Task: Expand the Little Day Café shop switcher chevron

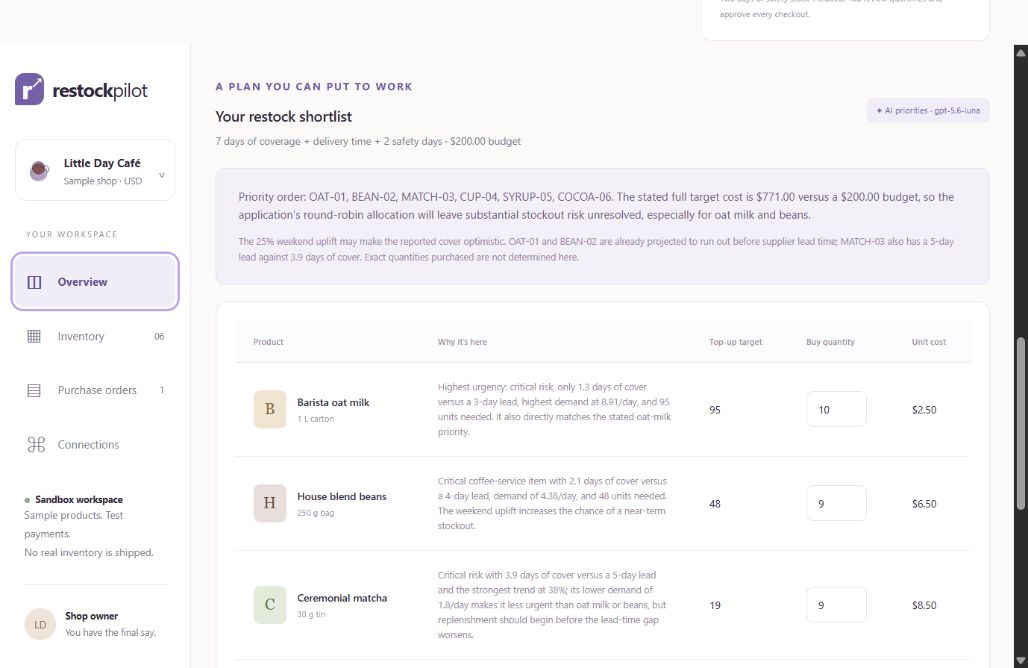Action: coord(162,175)
